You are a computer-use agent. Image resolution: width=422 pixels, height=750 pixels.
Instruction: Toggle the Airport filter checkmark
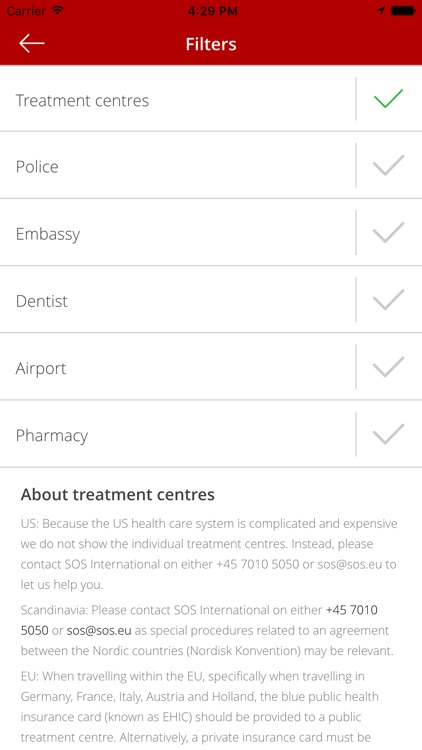[x=388, y=366]
